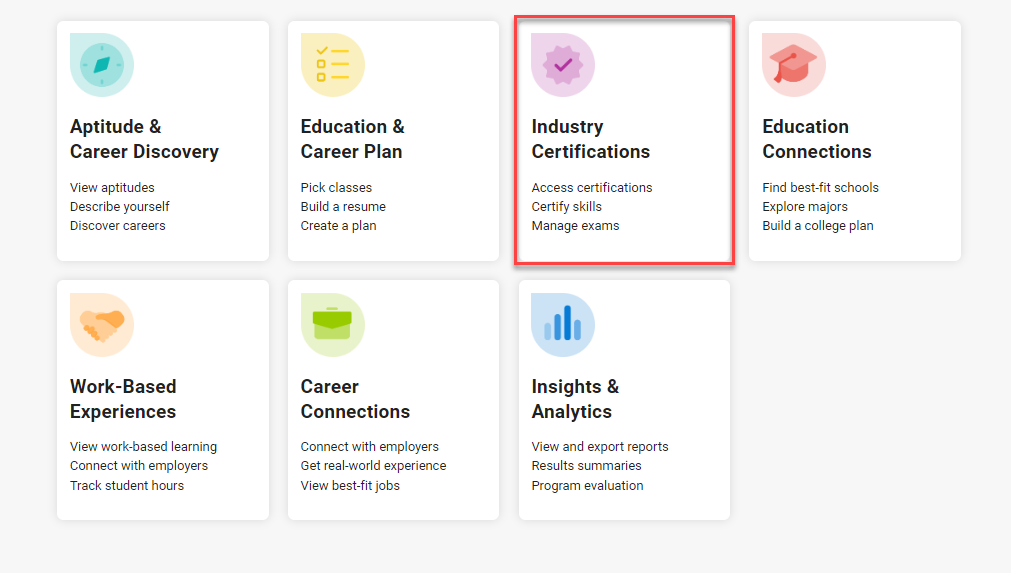Click the 'View and export reports' text
The width and height of the screenshot is (1011, 573).
tap(600, 447)
